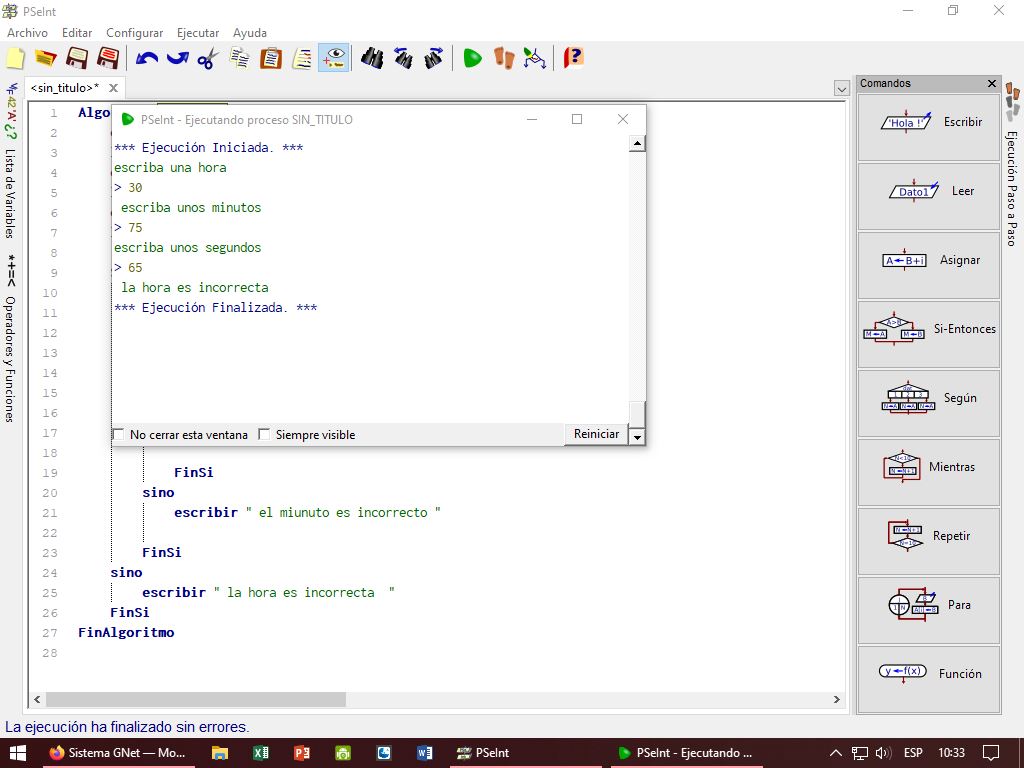Insert an Escribir command from panel
The image size is (1024, 768).
pyautogui.click(x=928, y=123)
